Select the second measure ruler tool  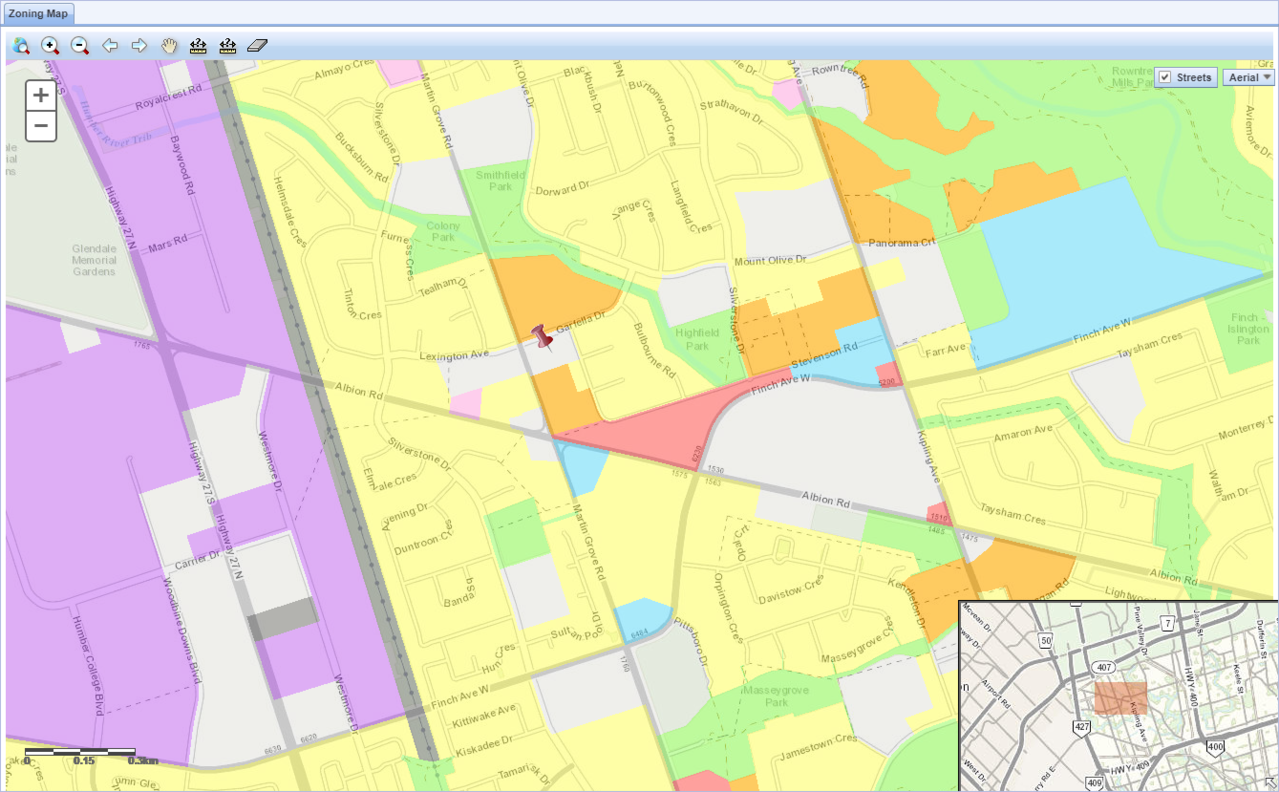228,46
